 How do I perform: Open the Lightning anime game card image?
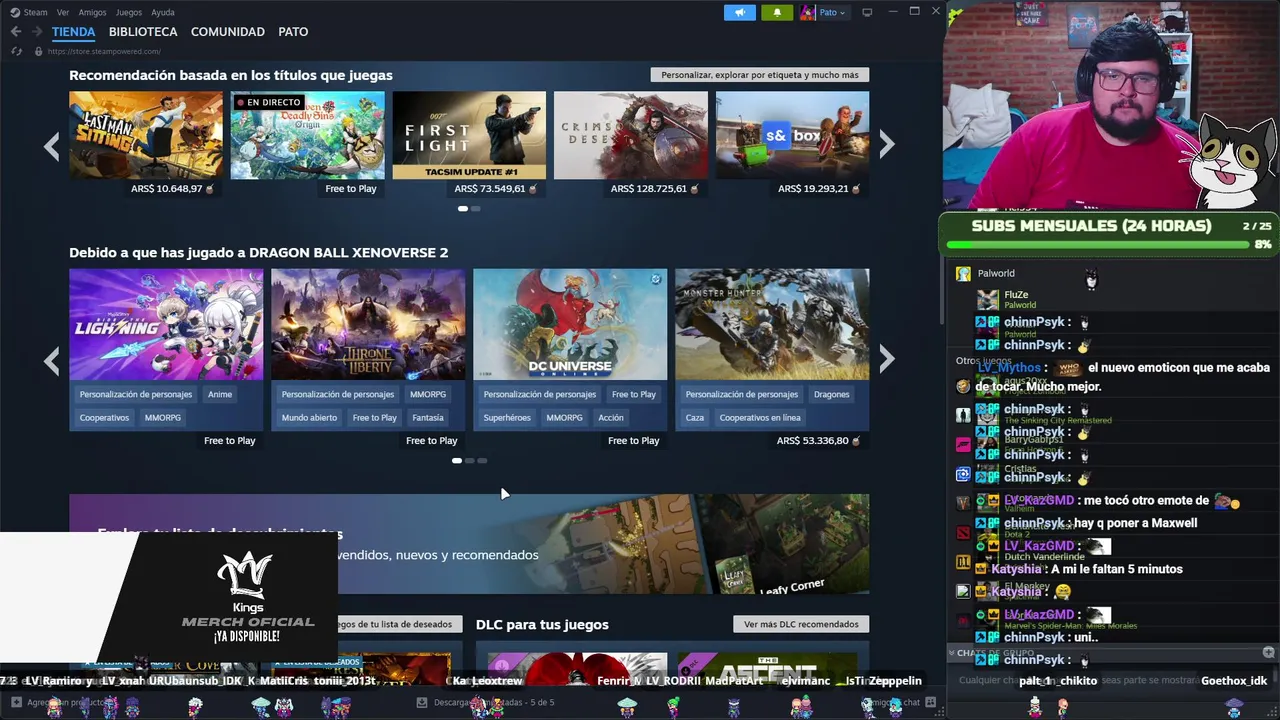pos(166,324)
